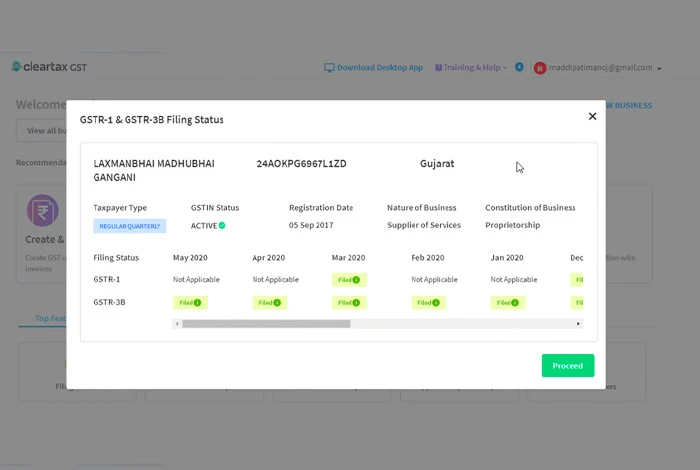The width and height of the screenshot is (700, 470).
Task: Click the horizontal scrollbar left arrow
Action: pyautogui.click(x=177, y=324)
